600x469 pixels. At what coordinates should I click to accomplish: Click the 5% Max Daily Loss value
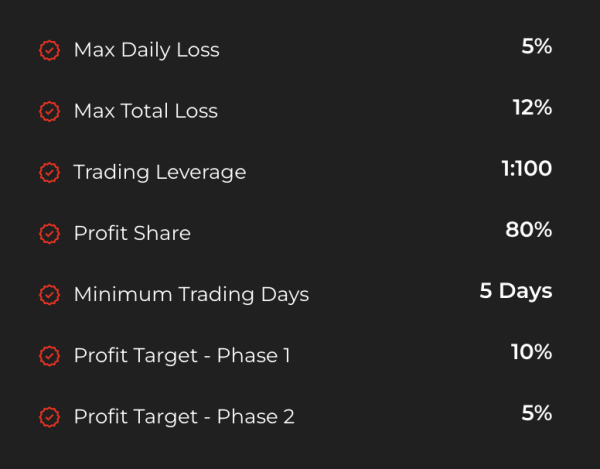click(x=536, y=46)
